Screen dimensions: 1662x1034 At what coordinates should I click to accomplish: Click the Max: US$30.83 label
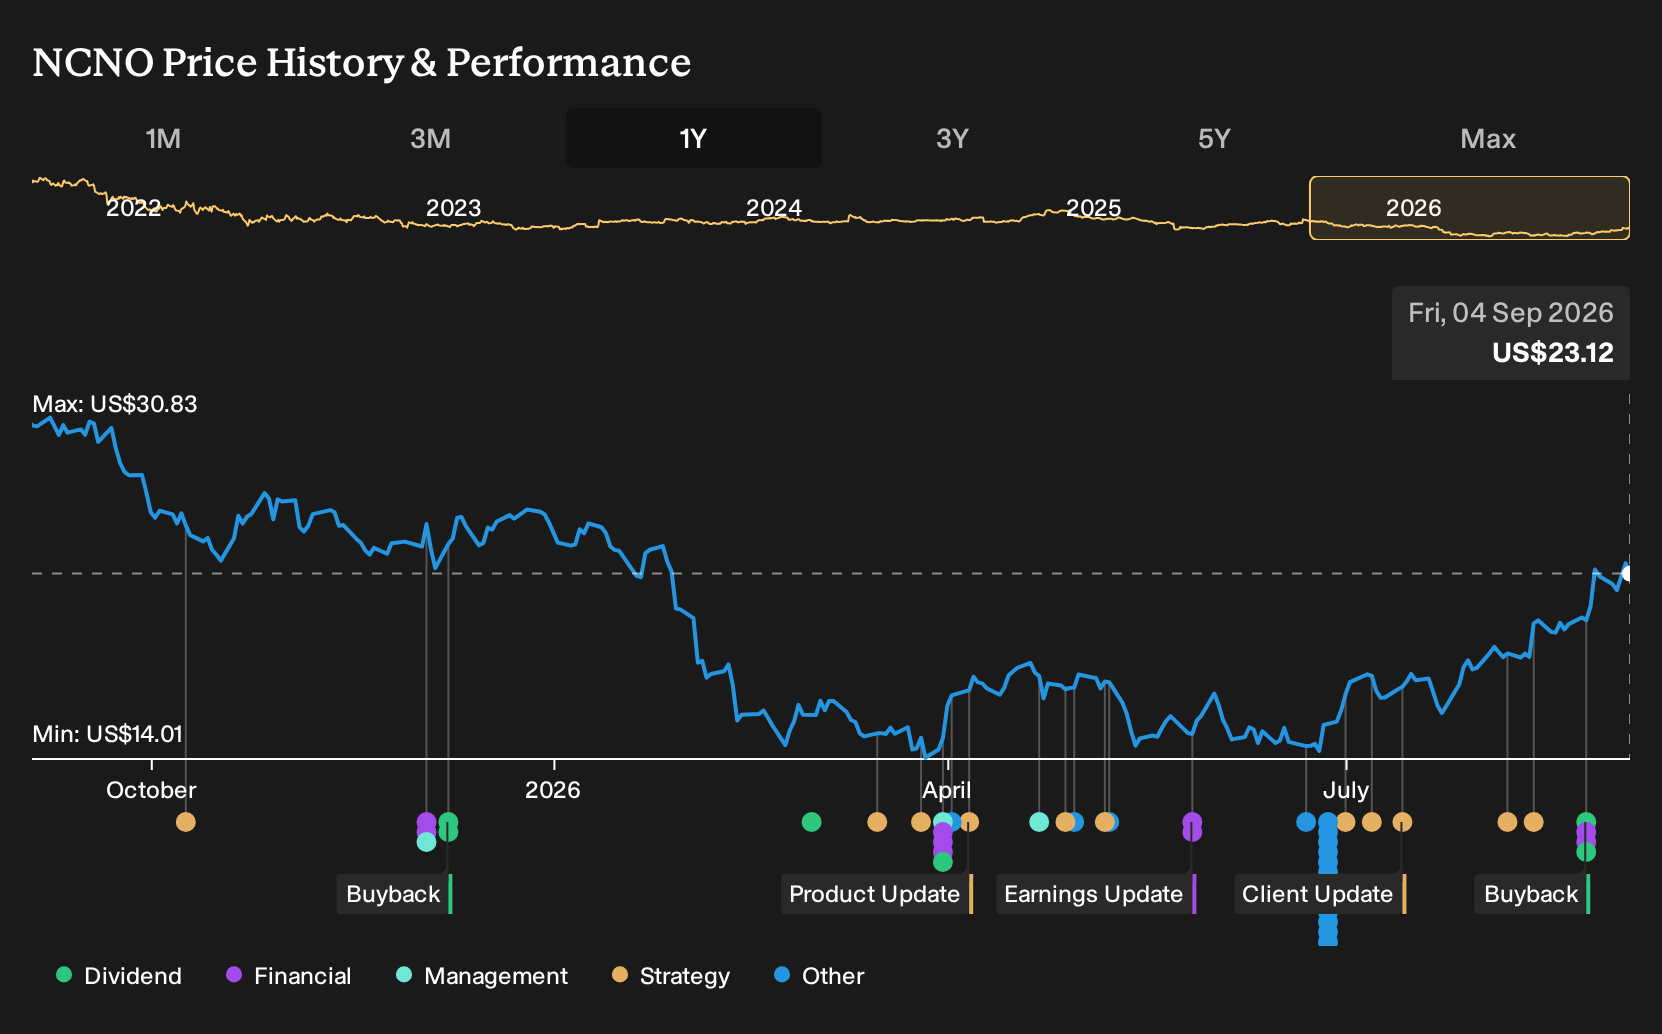click(x=115, y=404)
